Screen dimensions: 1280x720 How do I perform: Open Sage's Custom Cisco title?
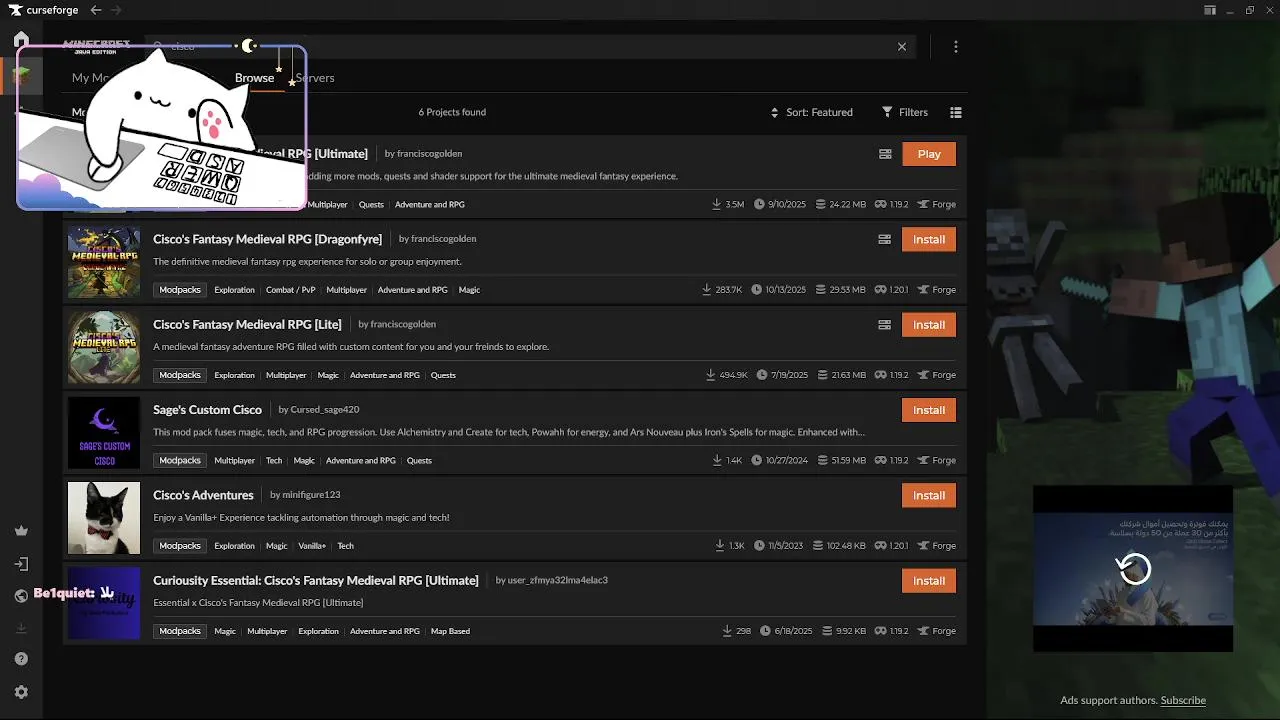pos(207,410)
